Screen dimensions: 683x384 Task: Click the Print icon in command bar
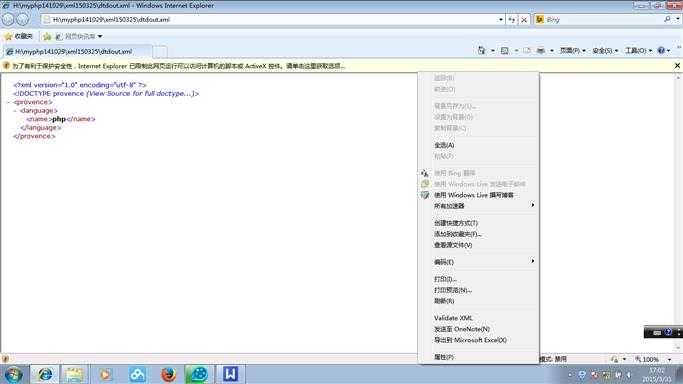coord(541,51)
